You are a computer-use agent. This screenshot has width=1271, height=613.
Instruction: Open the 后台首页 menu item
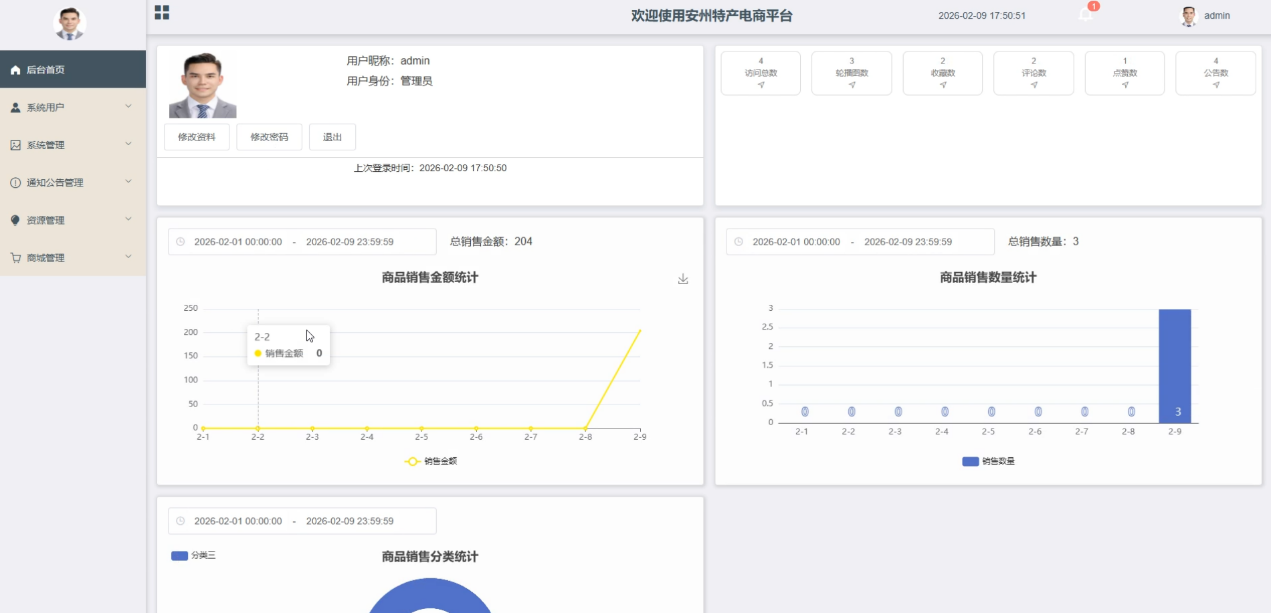pyautogui.click(x=73, y=70)
